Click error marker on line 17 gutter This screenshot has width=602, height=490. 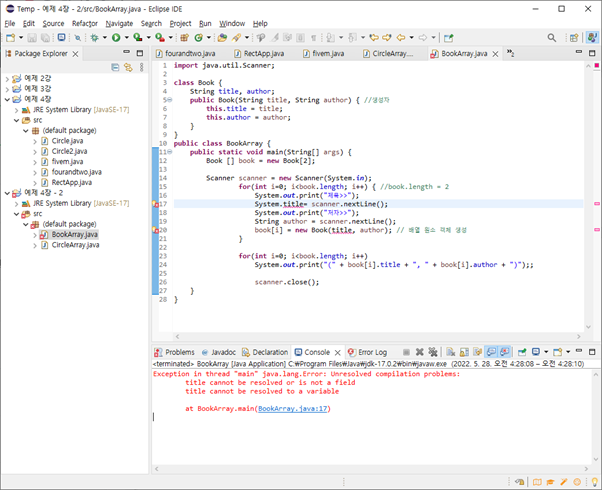(x=155, y=204)
